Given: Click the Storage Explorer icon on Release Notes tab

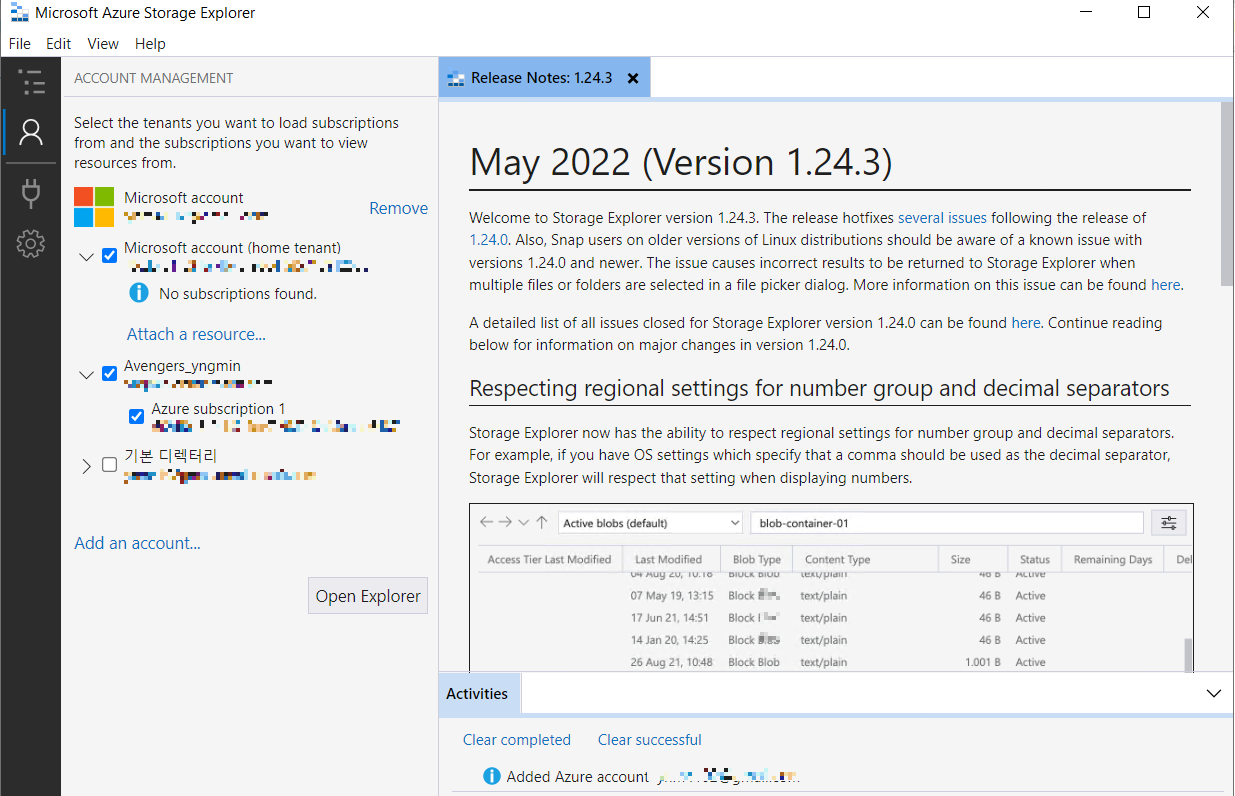Looking at the screenshot, I should pos(456,78).
